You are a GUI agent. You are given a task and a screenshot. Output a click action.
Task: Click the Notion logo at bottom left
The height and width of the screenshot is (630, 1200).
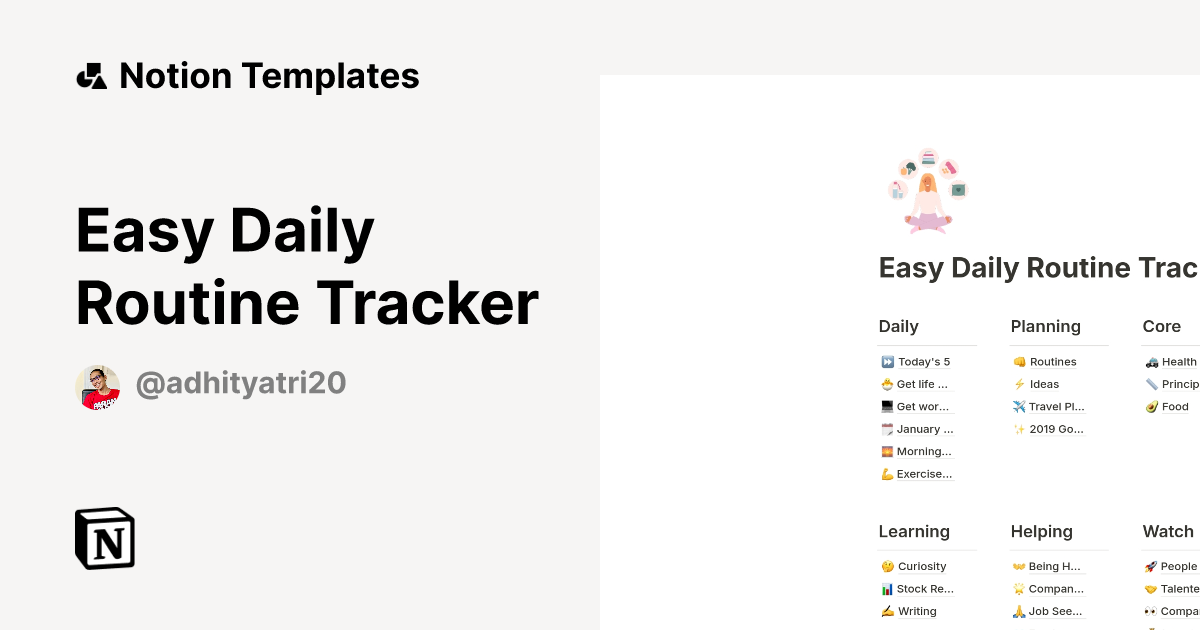(104, 538)
